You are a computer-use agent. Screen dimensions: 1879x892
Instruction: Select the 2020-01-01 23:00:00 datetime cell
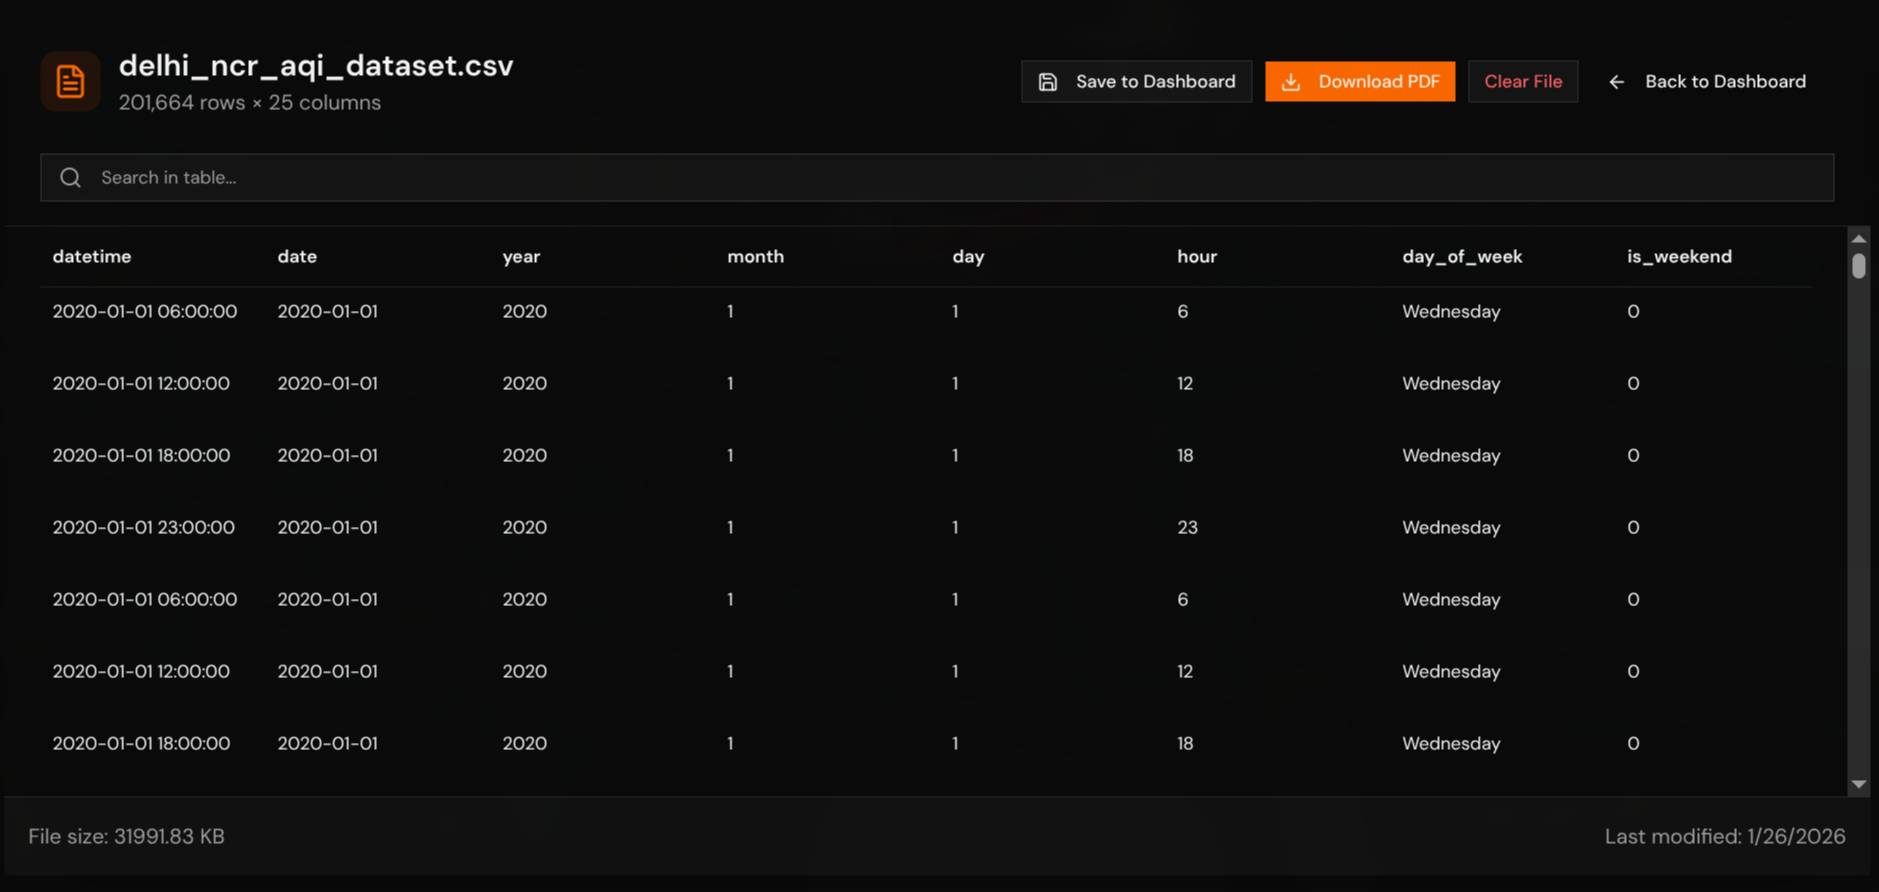point(144,528)
